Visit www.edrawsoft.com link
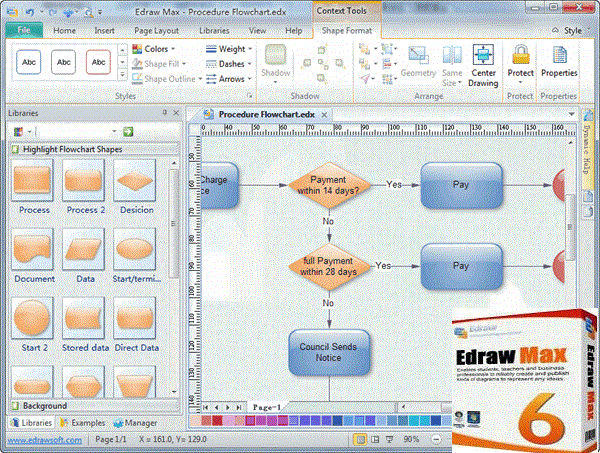Screen dimensions: 600x453 [44, 440]
